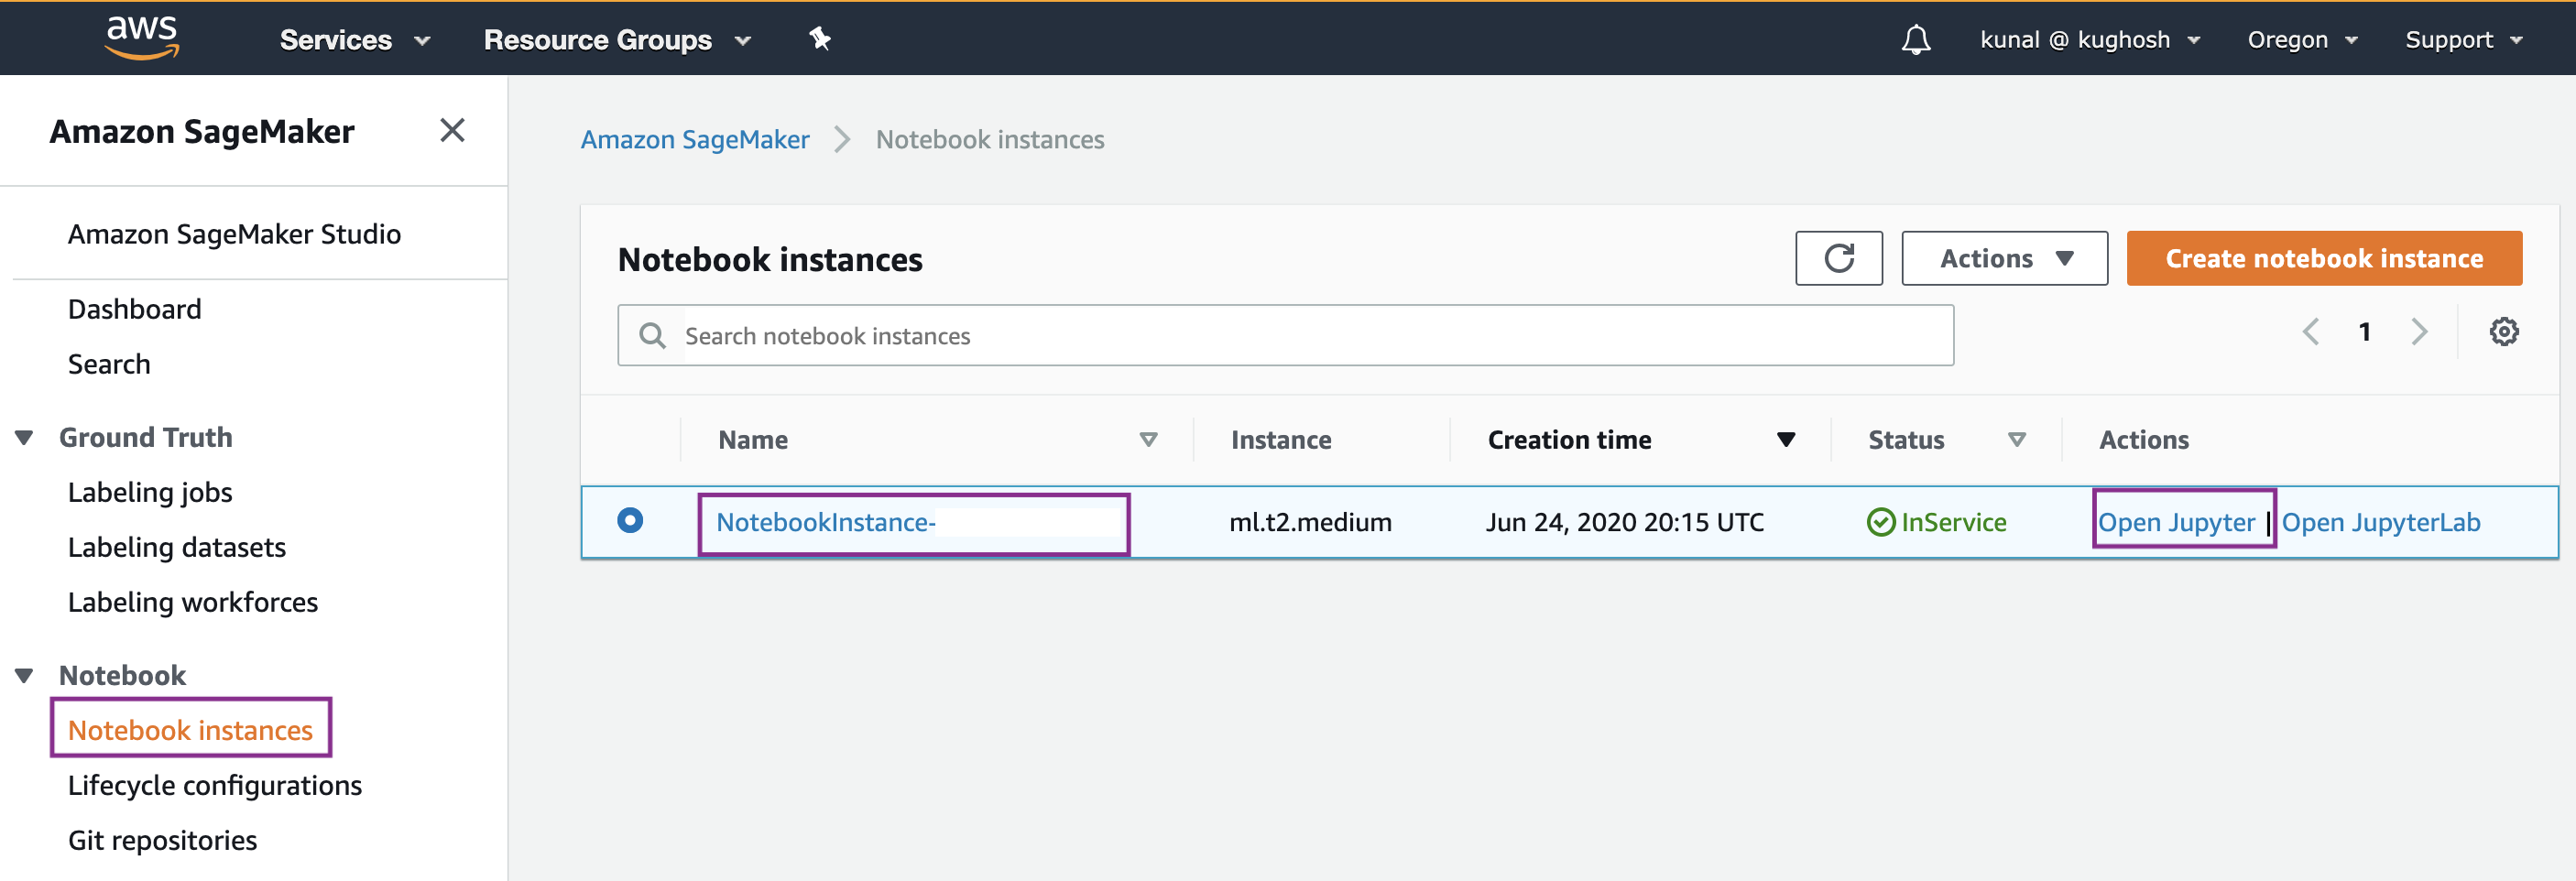2576x881 pixels.
Task: Click Create notebook instance button
Action: point(2323,258)
